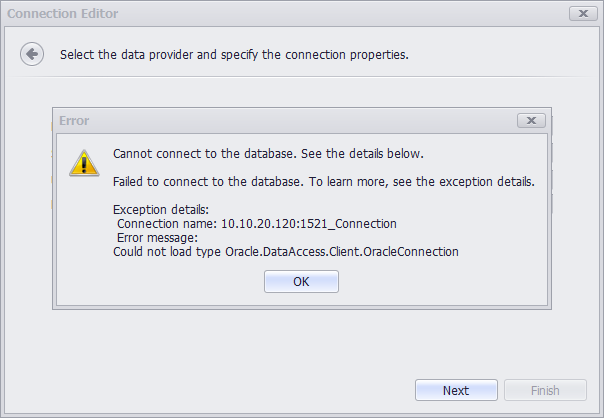604x418 pixels.
Task: Click 'Select the data provider' instruction text
Action: [126, 55]
